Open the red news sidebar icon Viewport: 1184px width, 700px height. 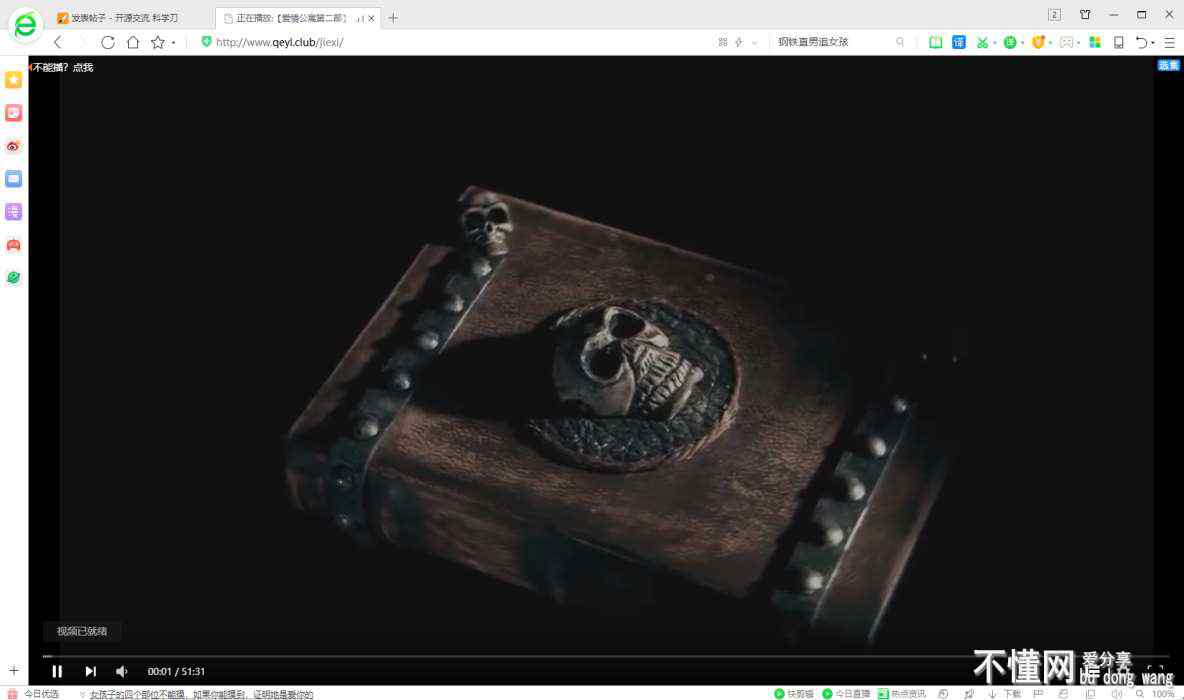[14, 113]
